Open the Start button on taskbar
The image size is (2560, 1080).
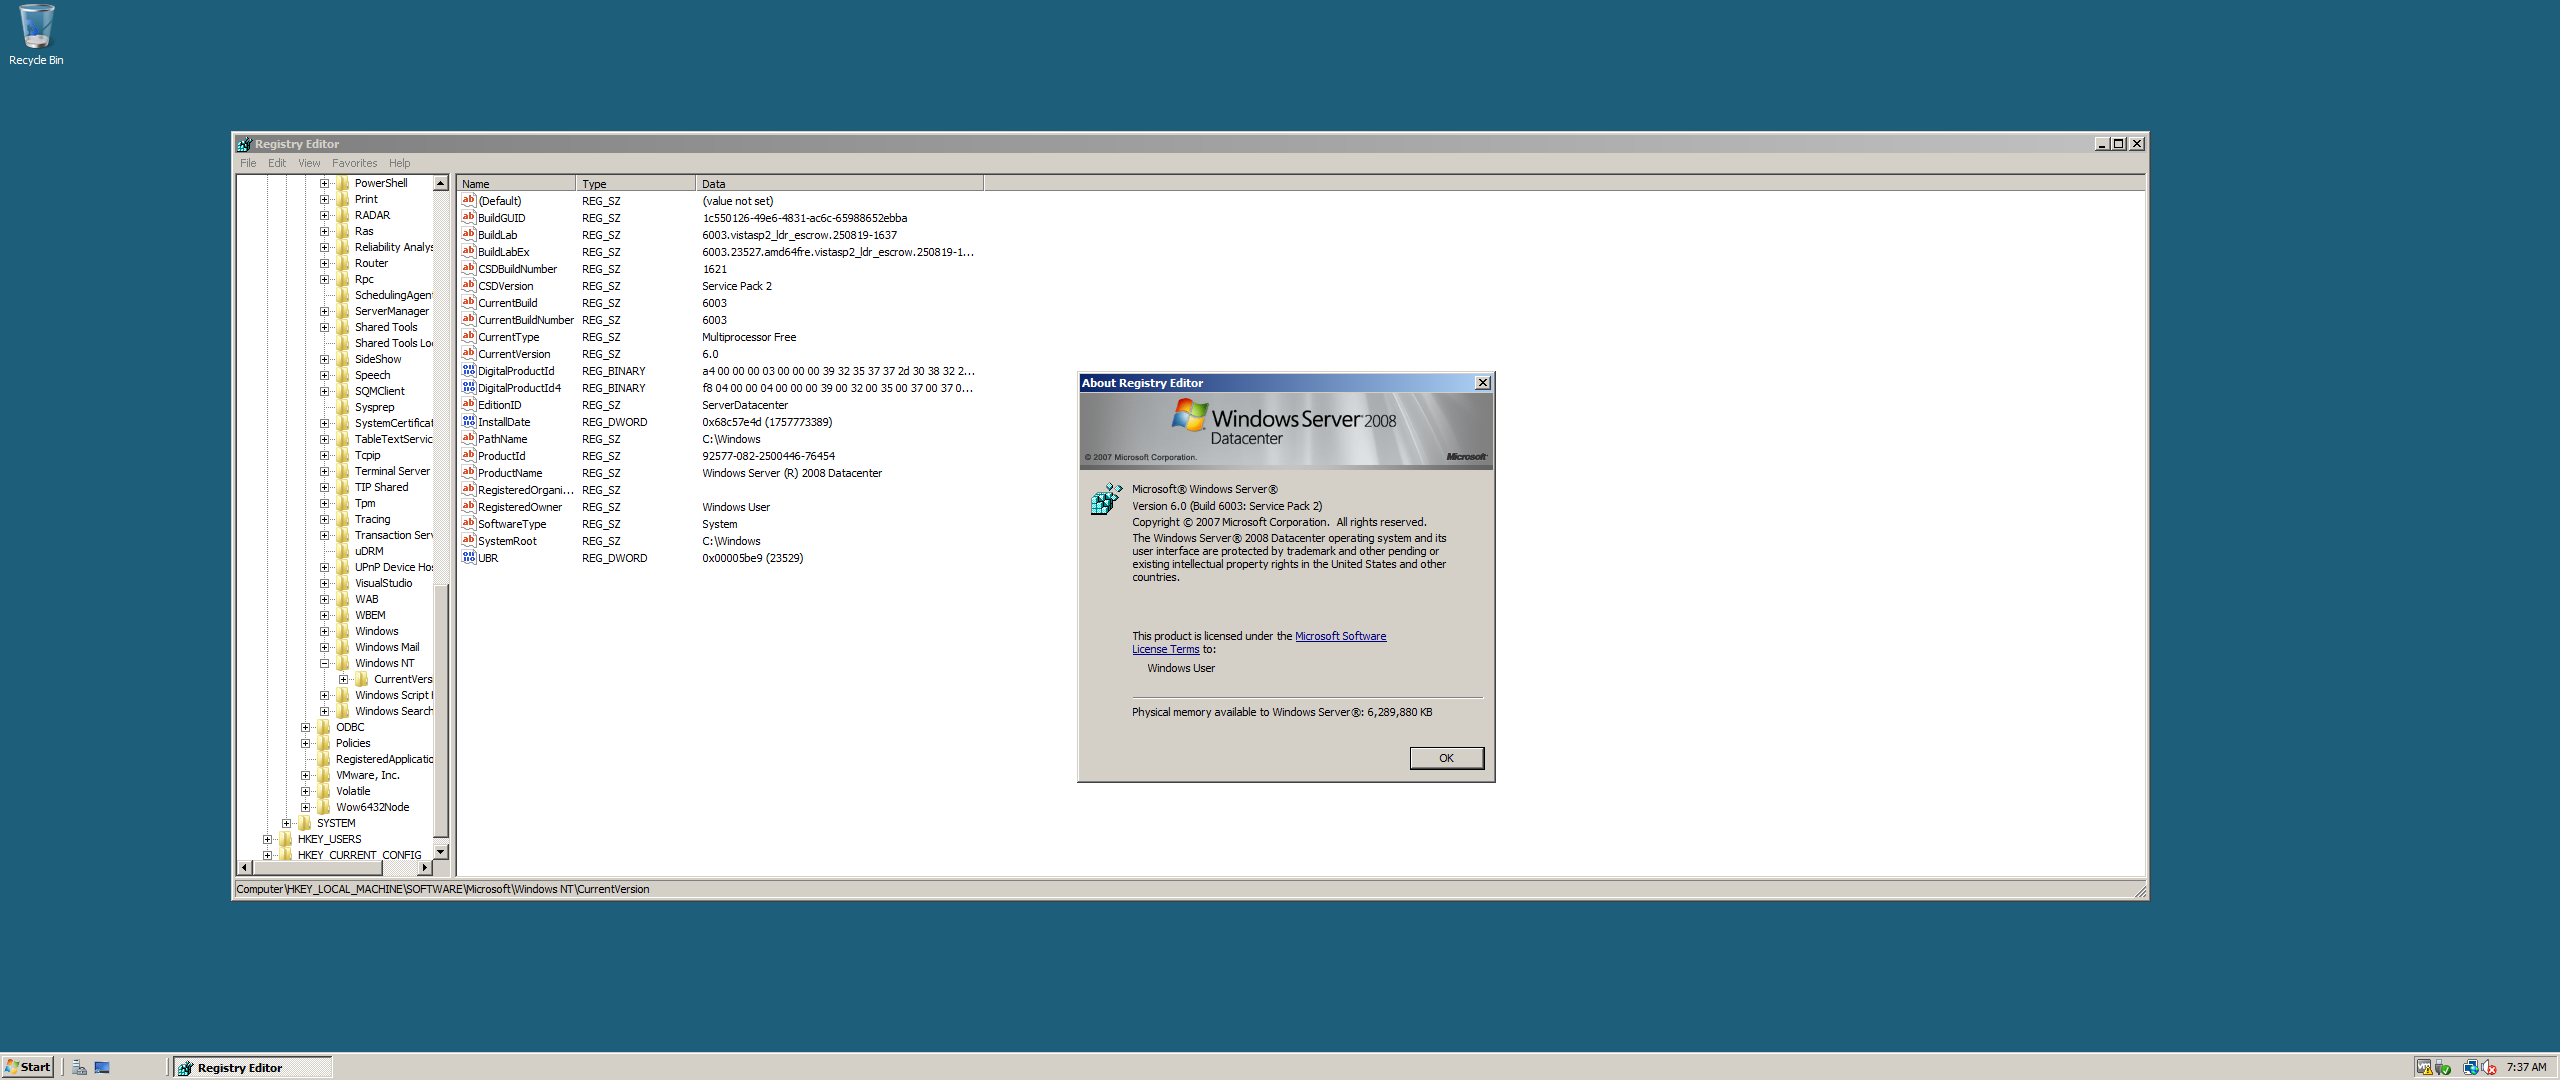[28, 1067]
